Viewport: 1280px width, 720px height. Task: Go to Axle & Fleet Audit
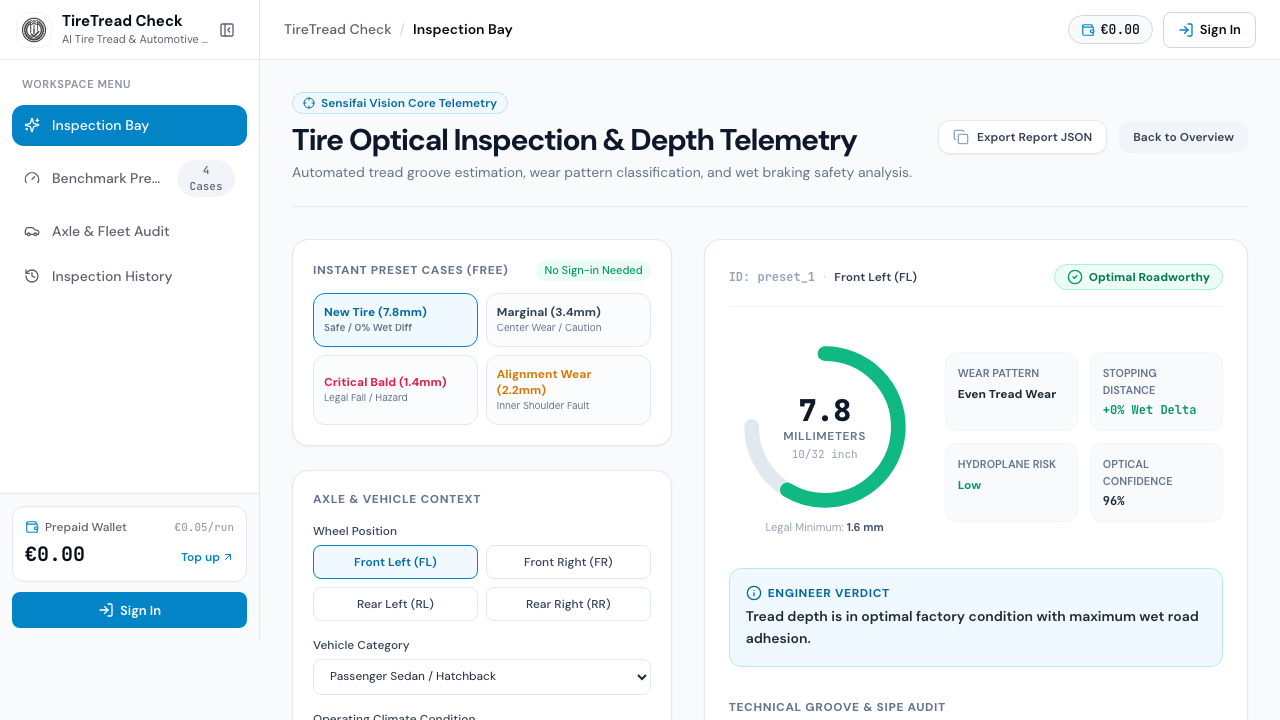(x=129, y=231)
